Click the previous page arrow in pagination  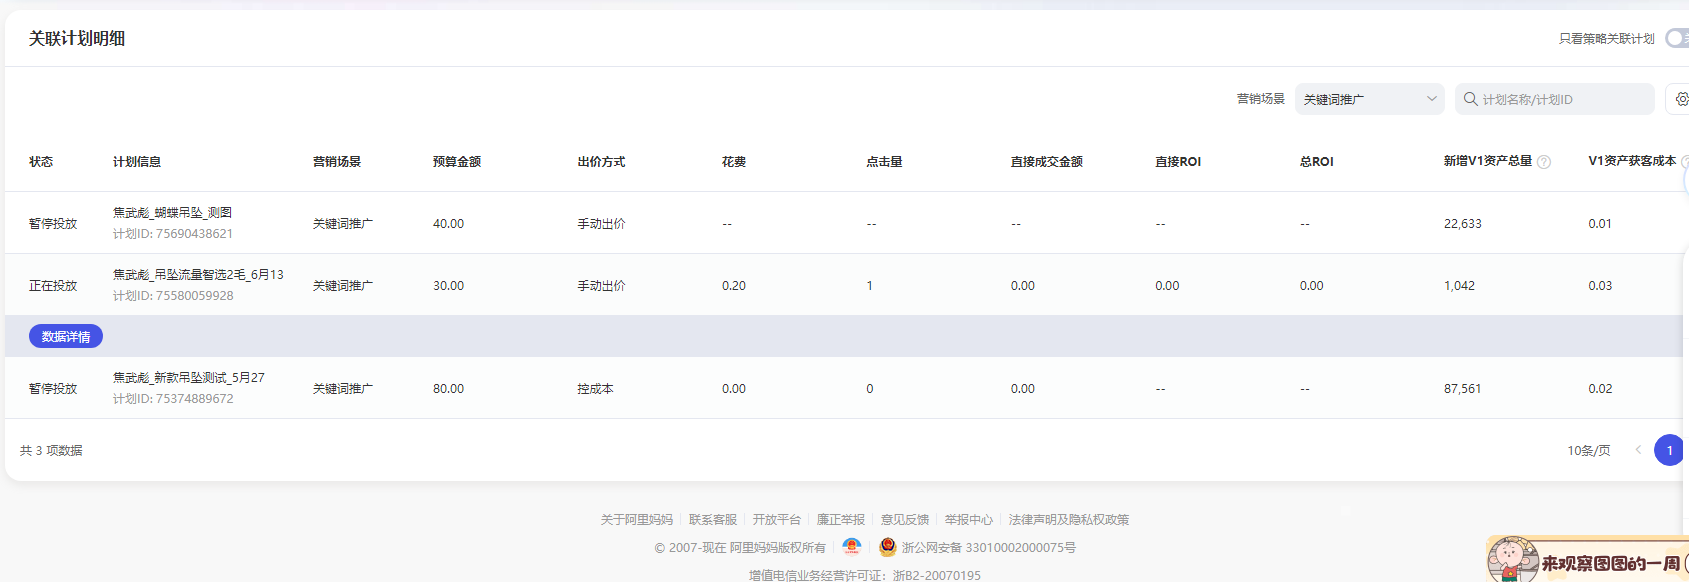click(x=1638, y=450)
